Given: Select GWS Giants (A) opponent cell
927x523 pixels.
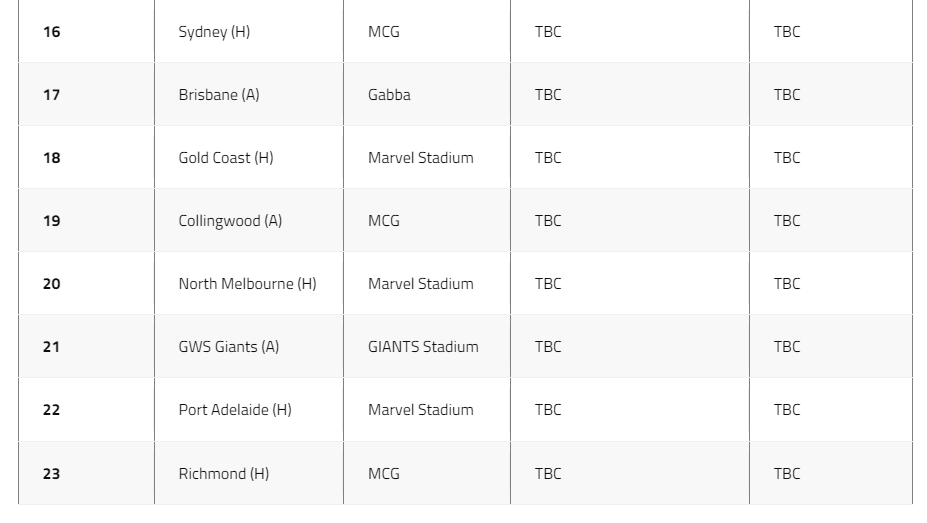Looking at the screenshot, I should tap(249, 347).
